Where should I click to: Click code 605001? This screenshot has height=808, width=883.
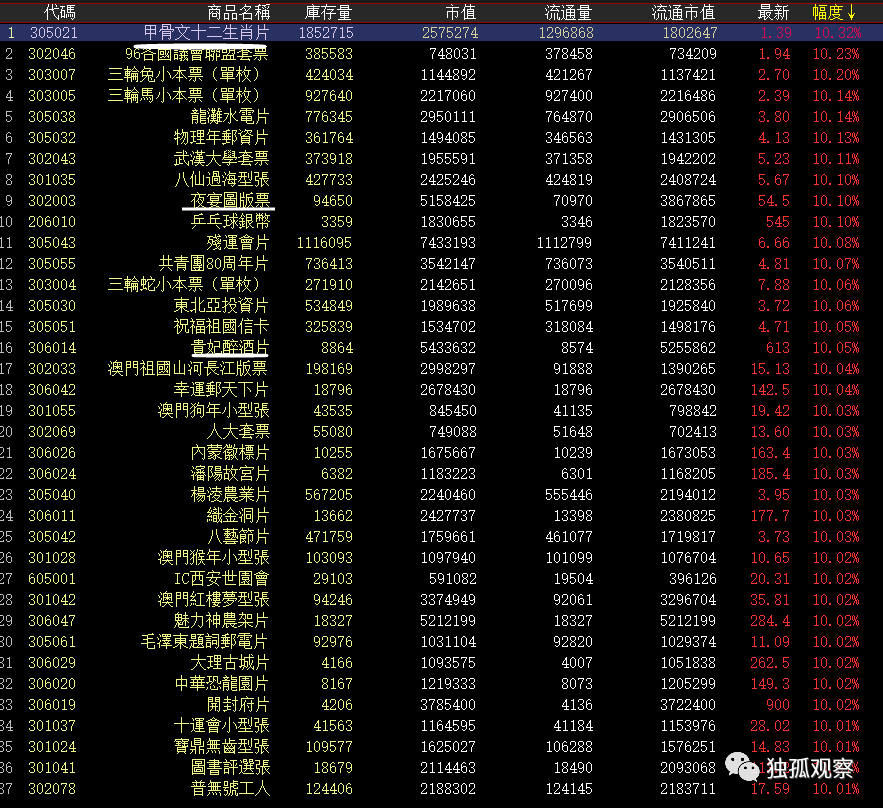(x=52, y=579)
